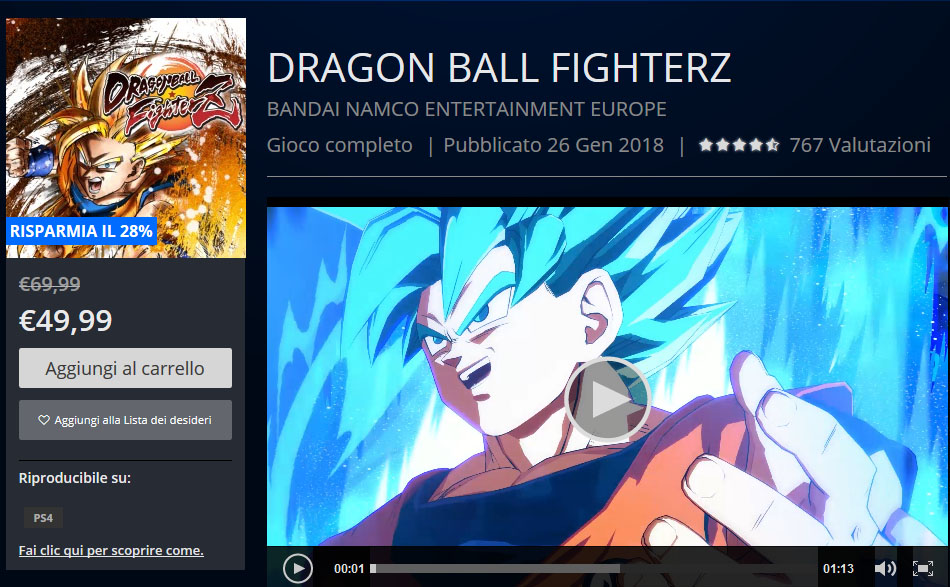The width and height of the screenshot is (950, 587).
Task: Open the Fai clic qui per scoprire come link
Action: click(111, 550)
